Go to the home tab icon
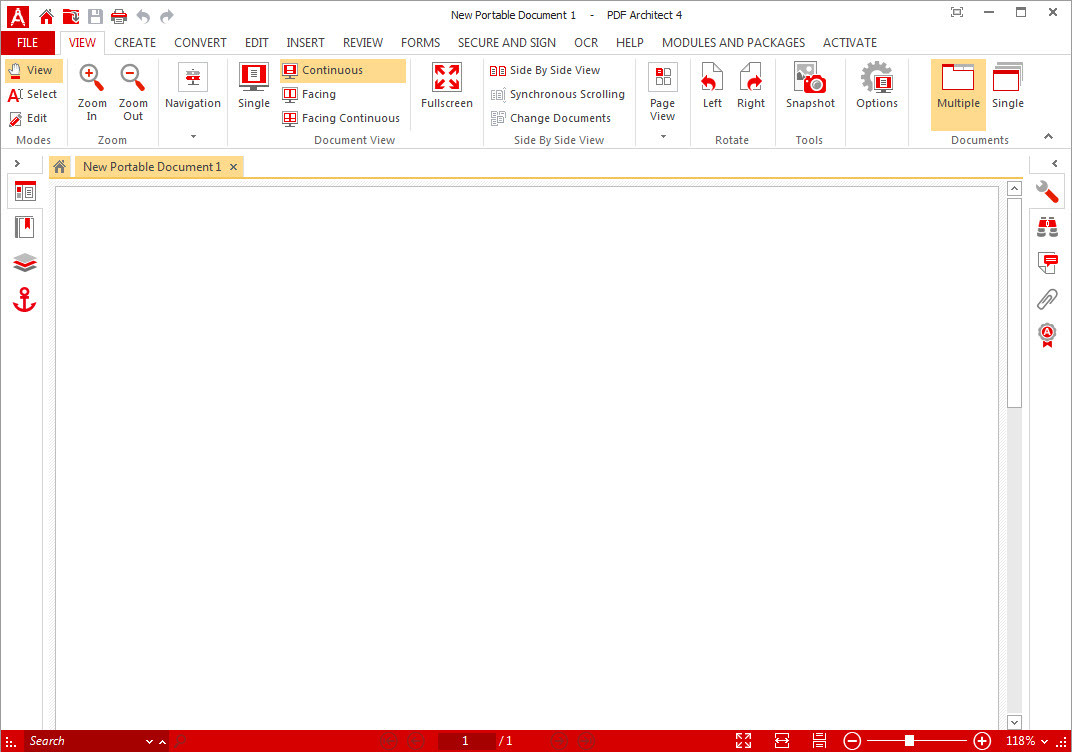1072x752 pixels. 59,167
